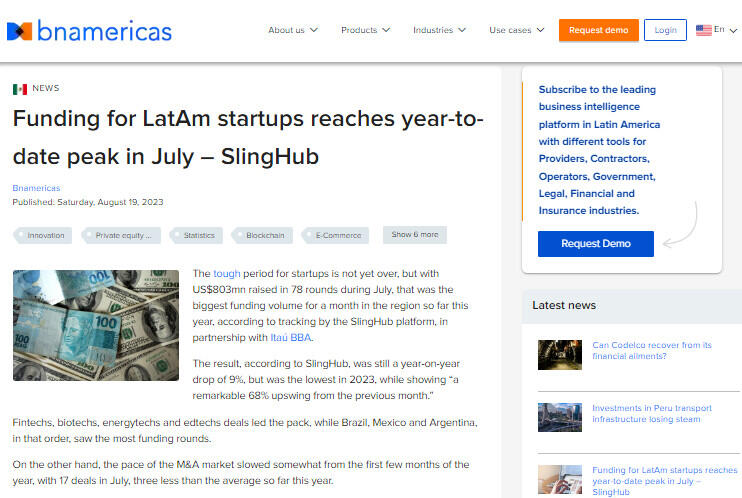Click the article's banknotes image
This screenshot has width=742, height=498.
tap(96, 325)
